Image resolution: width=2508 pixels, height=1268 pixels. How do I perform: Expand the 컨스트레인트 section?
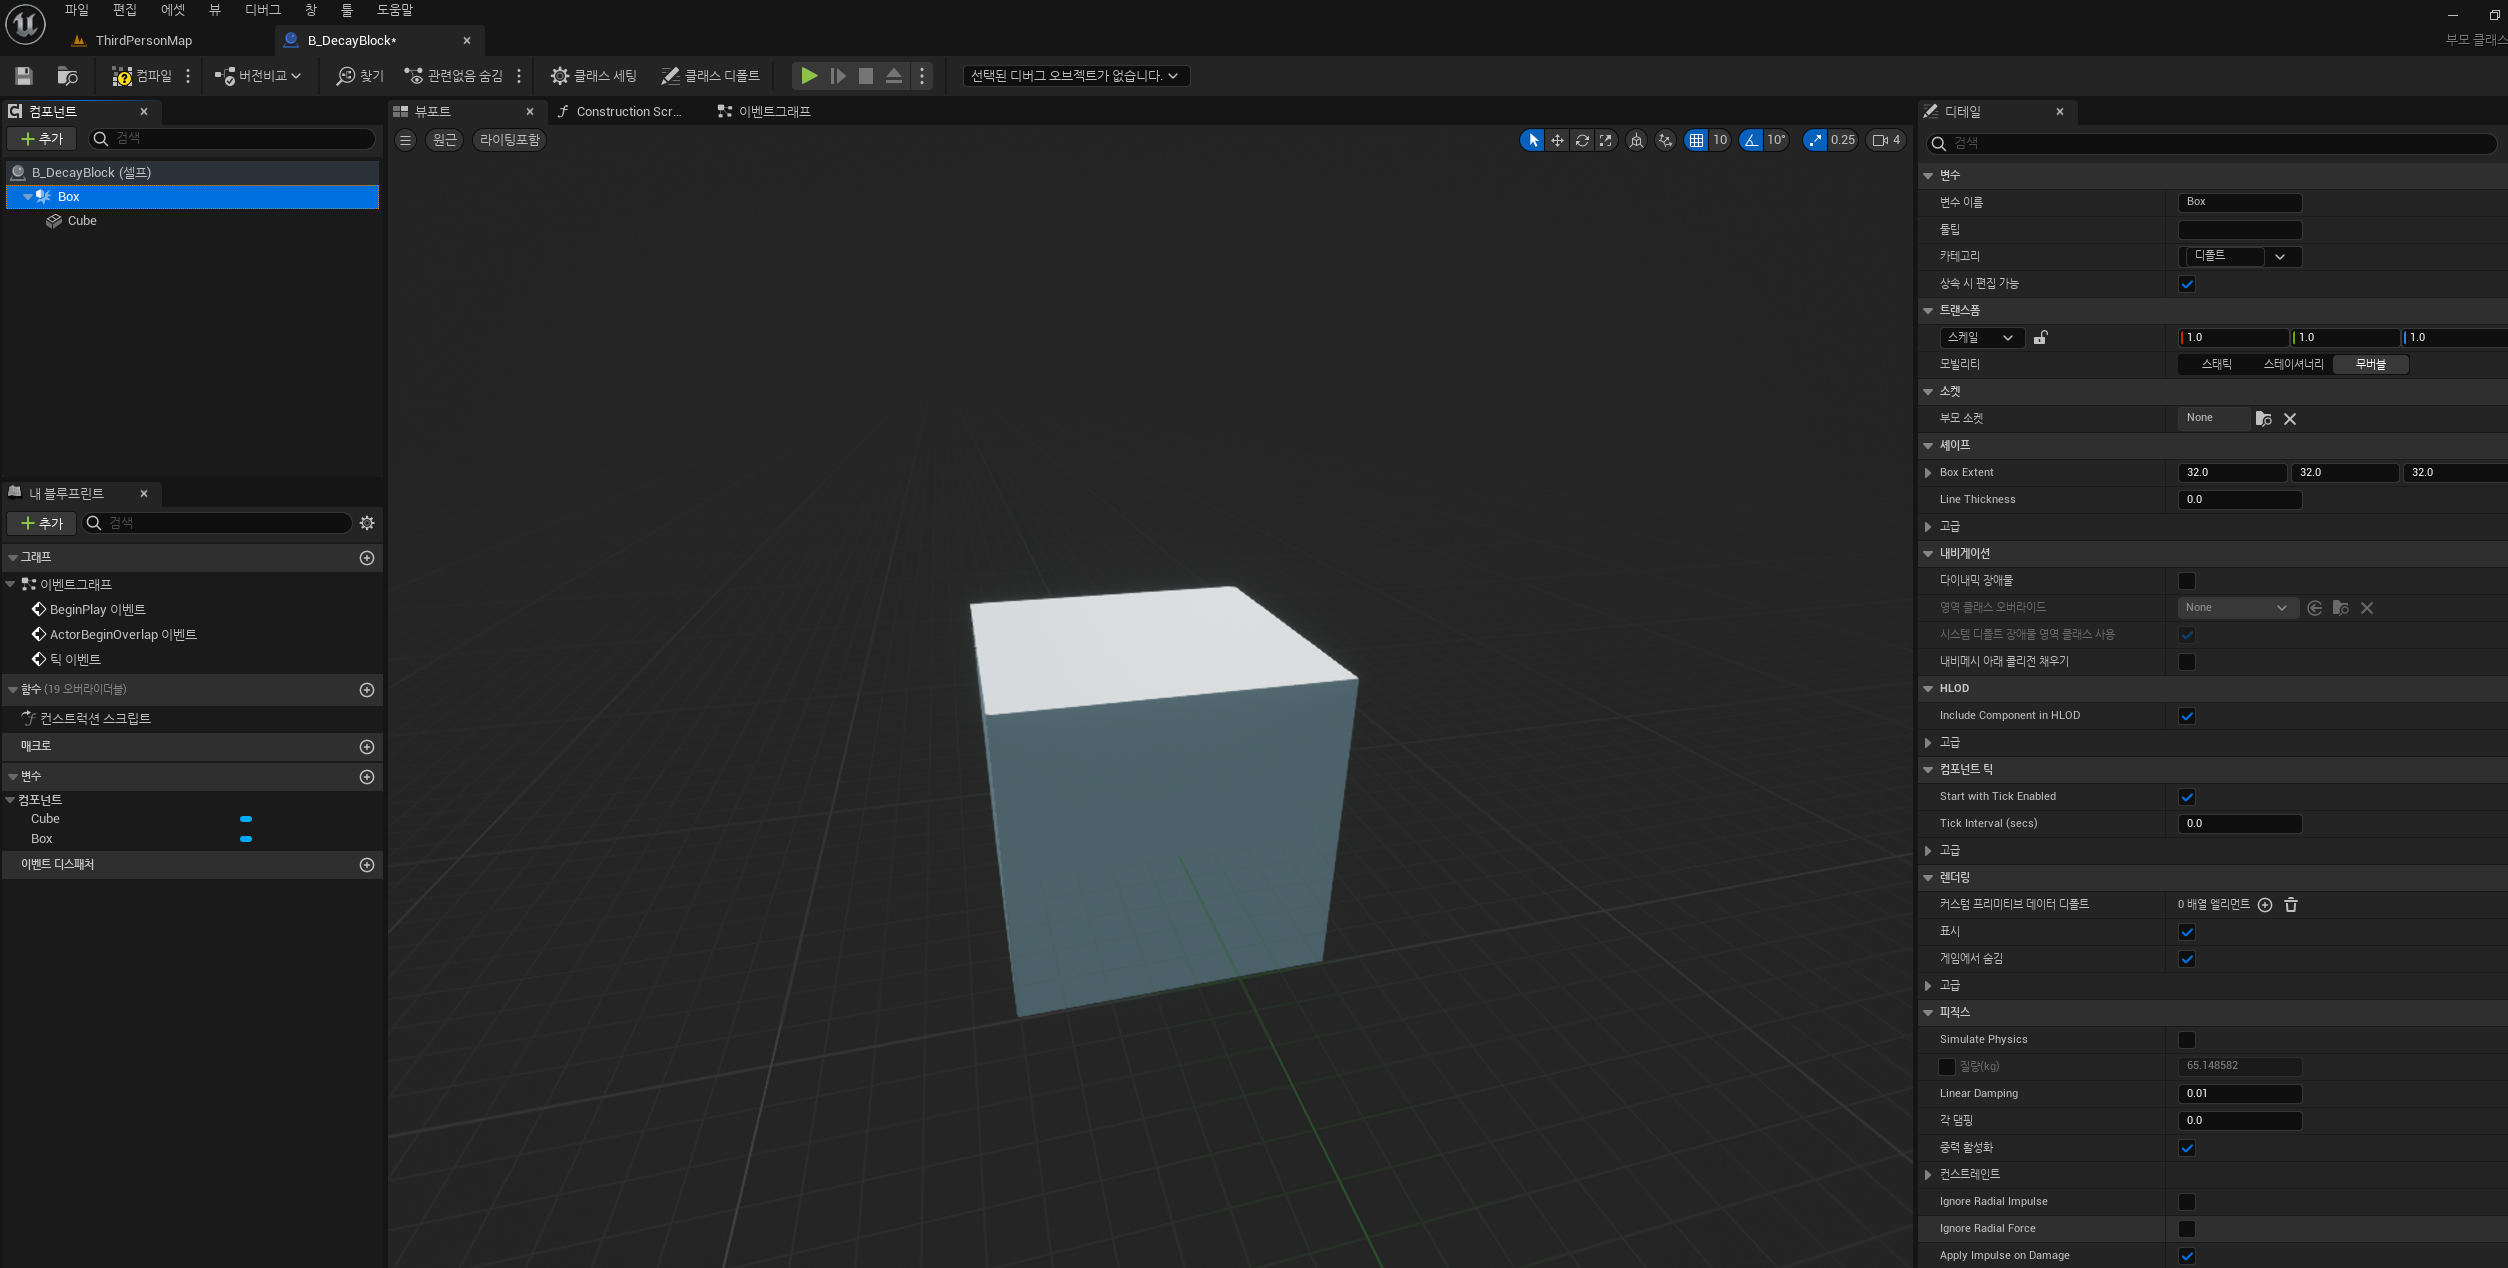click(x=1928, y=1175)
